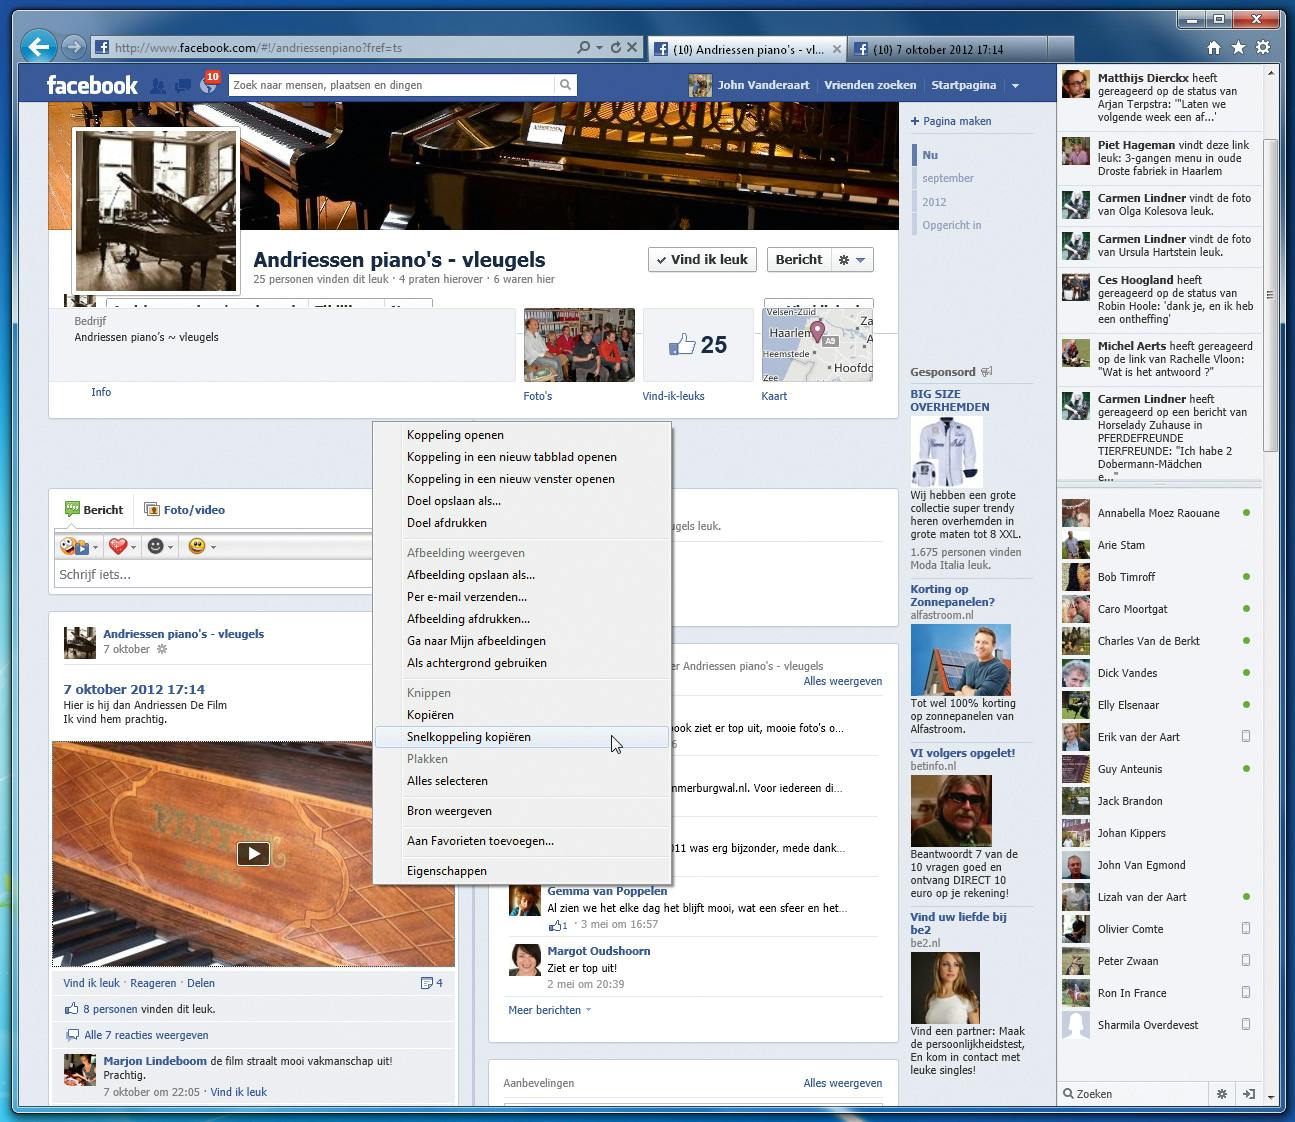Open the multi-emoticon picker in the composer
This screenshot has width=1295, height=1122.
tap(79, 546)
